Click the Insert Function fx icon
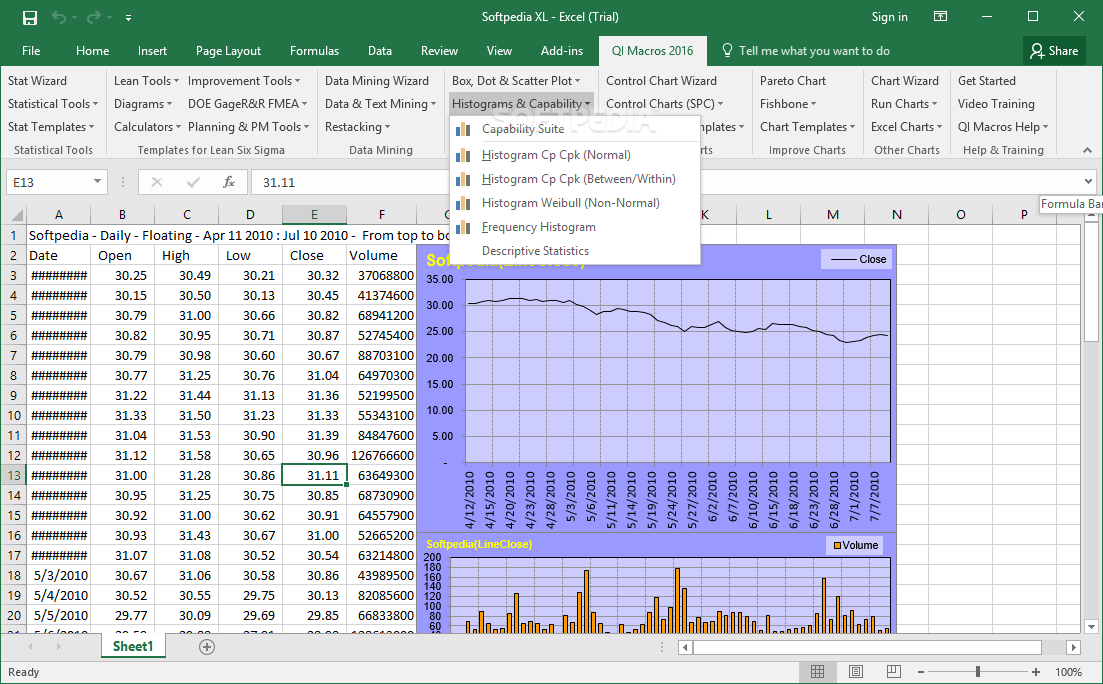Image resolution: width=1103 pixels, height=684 pixels. click(229, 182)
